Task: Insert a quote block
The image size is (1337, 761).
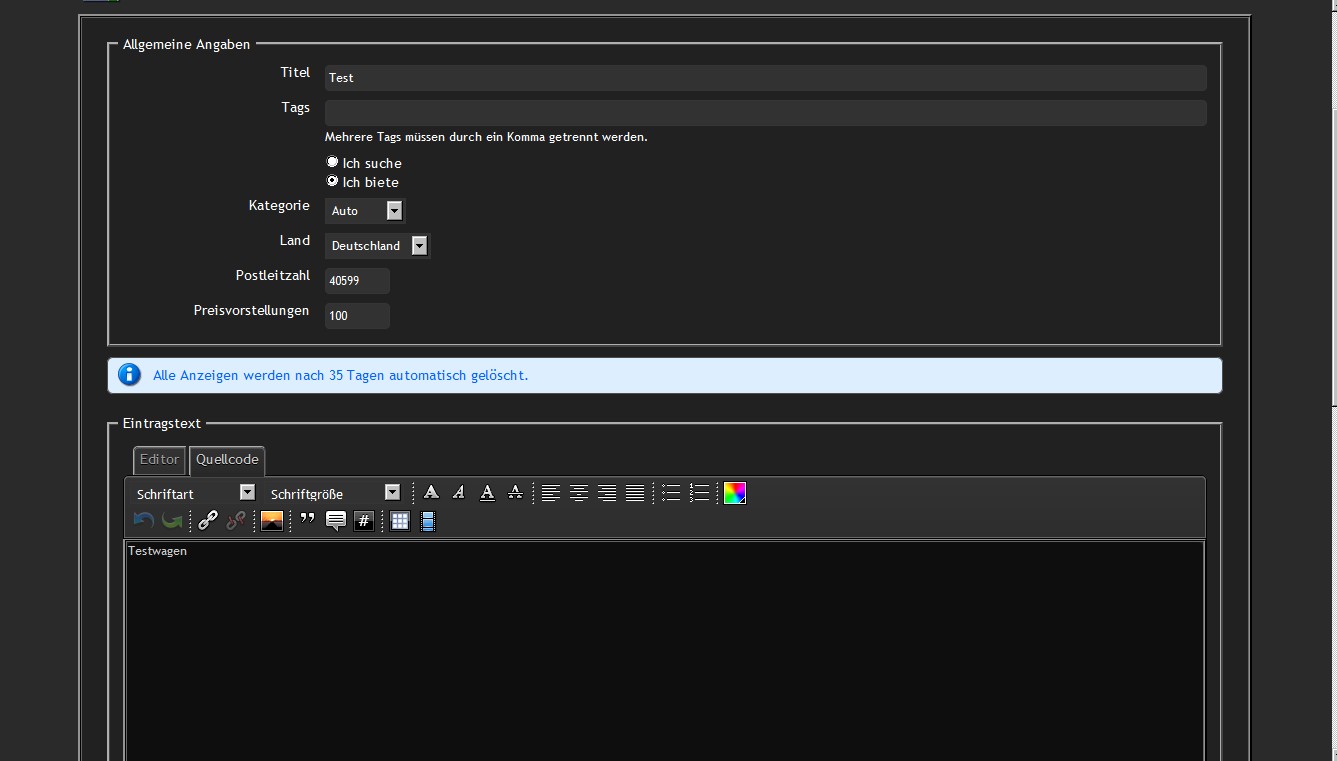Action: pyautogui.click(x=308, y=521)
